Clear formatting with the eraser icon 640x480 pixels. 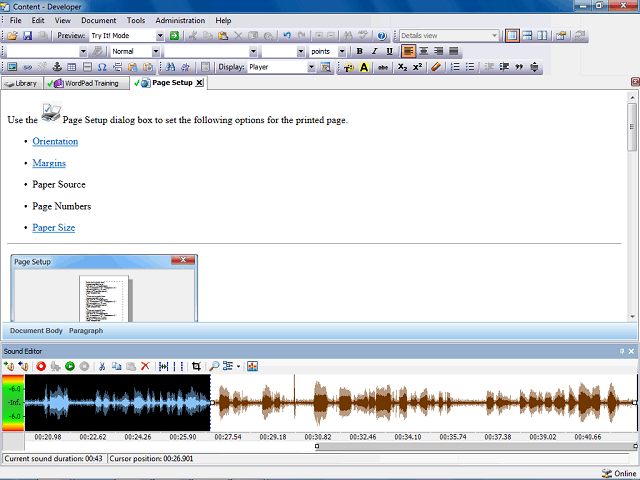[436, 67]
